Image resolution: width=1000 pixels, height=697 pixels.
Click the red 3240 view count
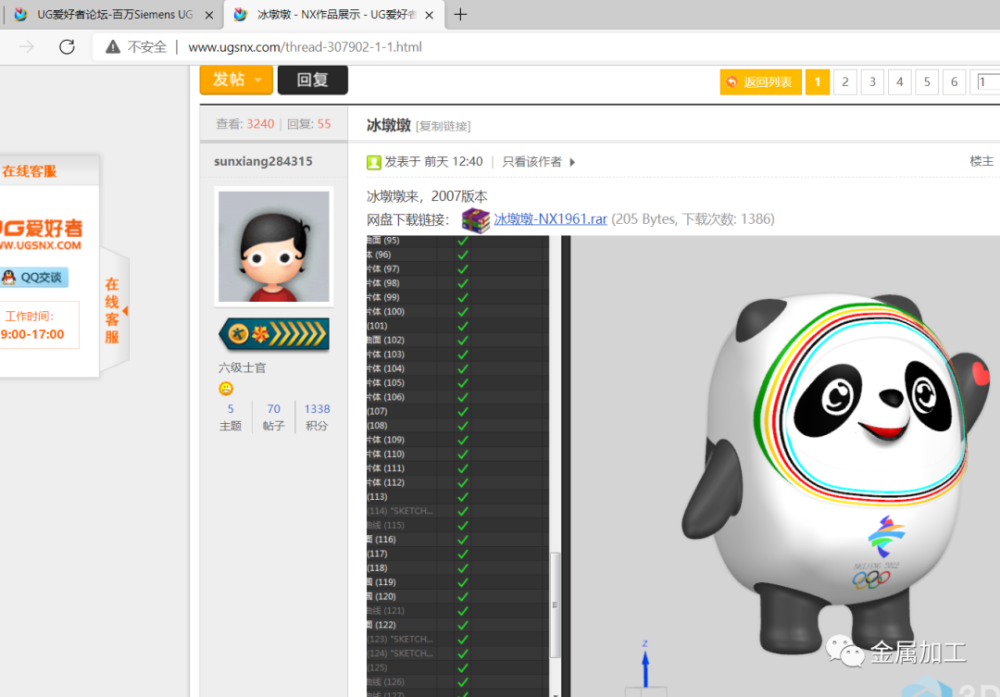(x=260, y=124)
